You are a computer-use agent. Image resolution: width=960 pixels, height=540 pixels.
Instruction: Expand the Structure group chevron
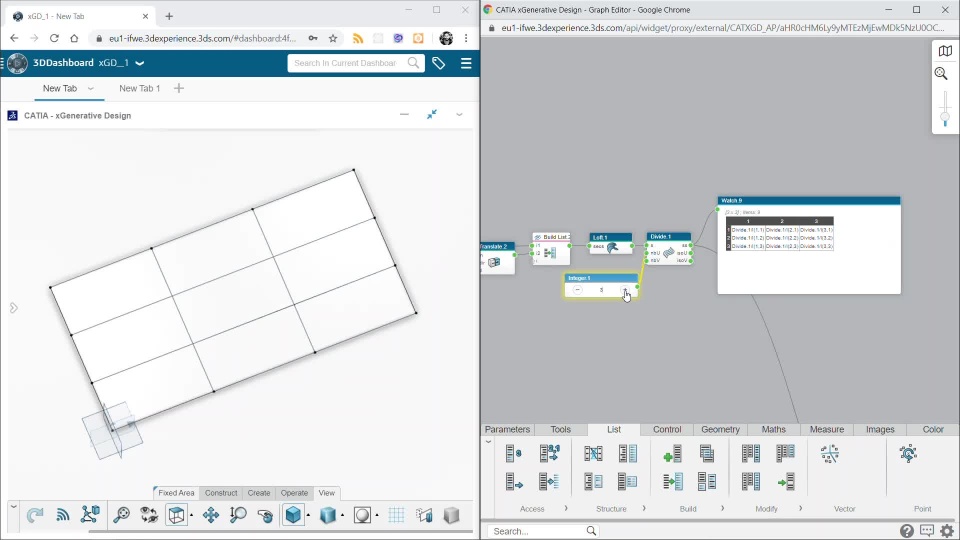[x=644, y=508]
